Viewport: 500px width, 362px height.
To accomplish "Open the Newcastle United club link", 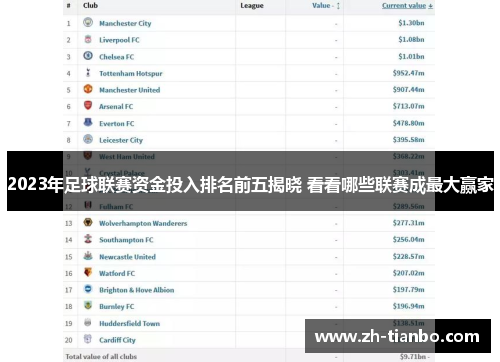I will (127, 257).
